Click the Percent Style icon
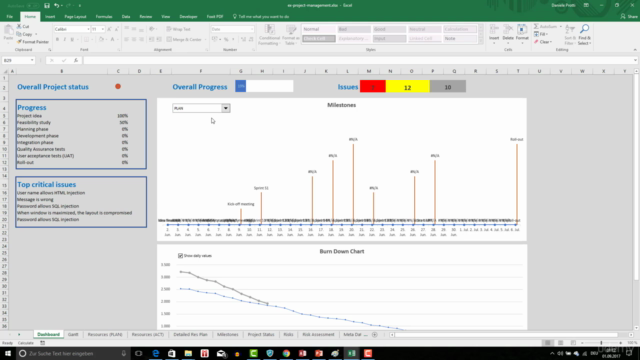The height and width of the screenshot is (360, 640). (x=226, y=40)
